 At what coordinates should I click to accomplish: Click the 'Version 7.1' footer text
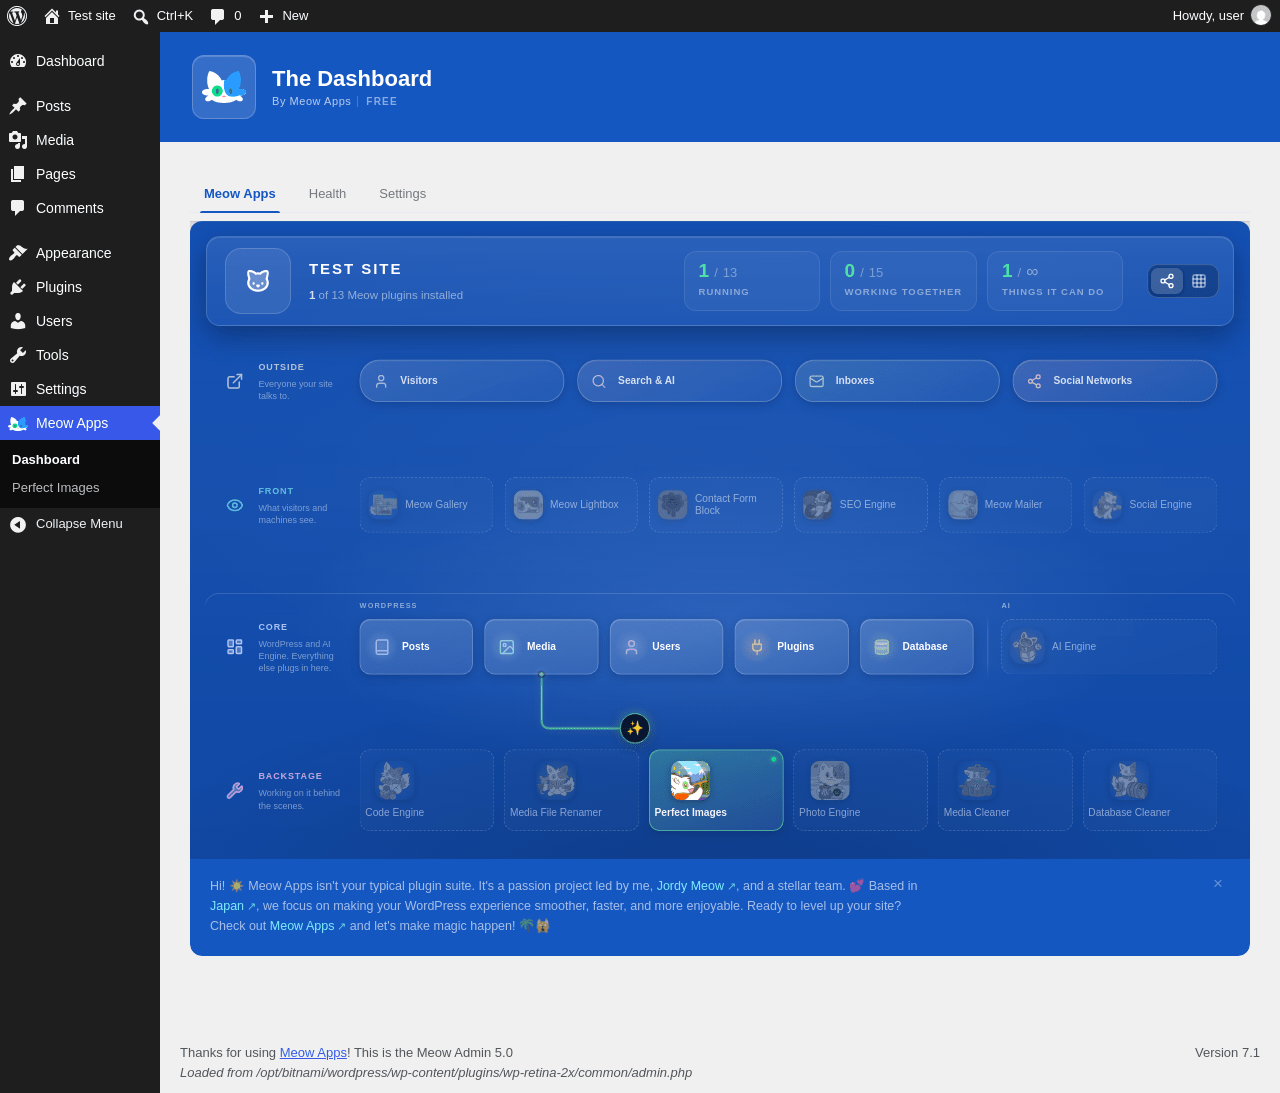[1227, 1053]
